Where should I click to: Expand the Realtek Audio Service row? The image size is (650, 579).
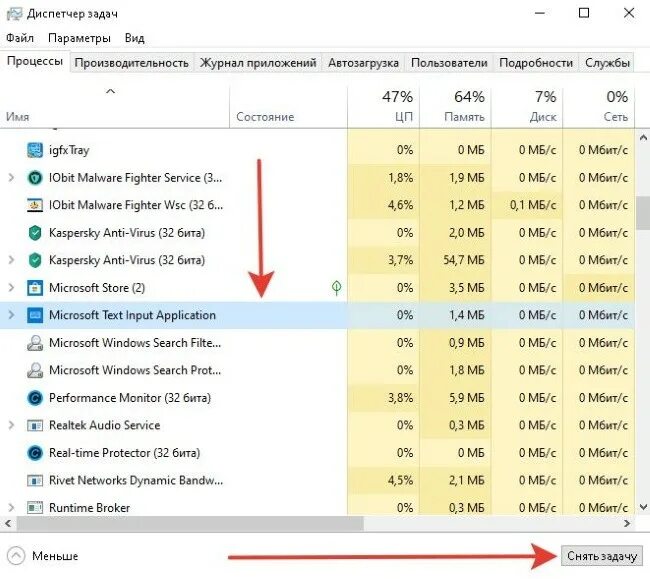tap(11, 425)
